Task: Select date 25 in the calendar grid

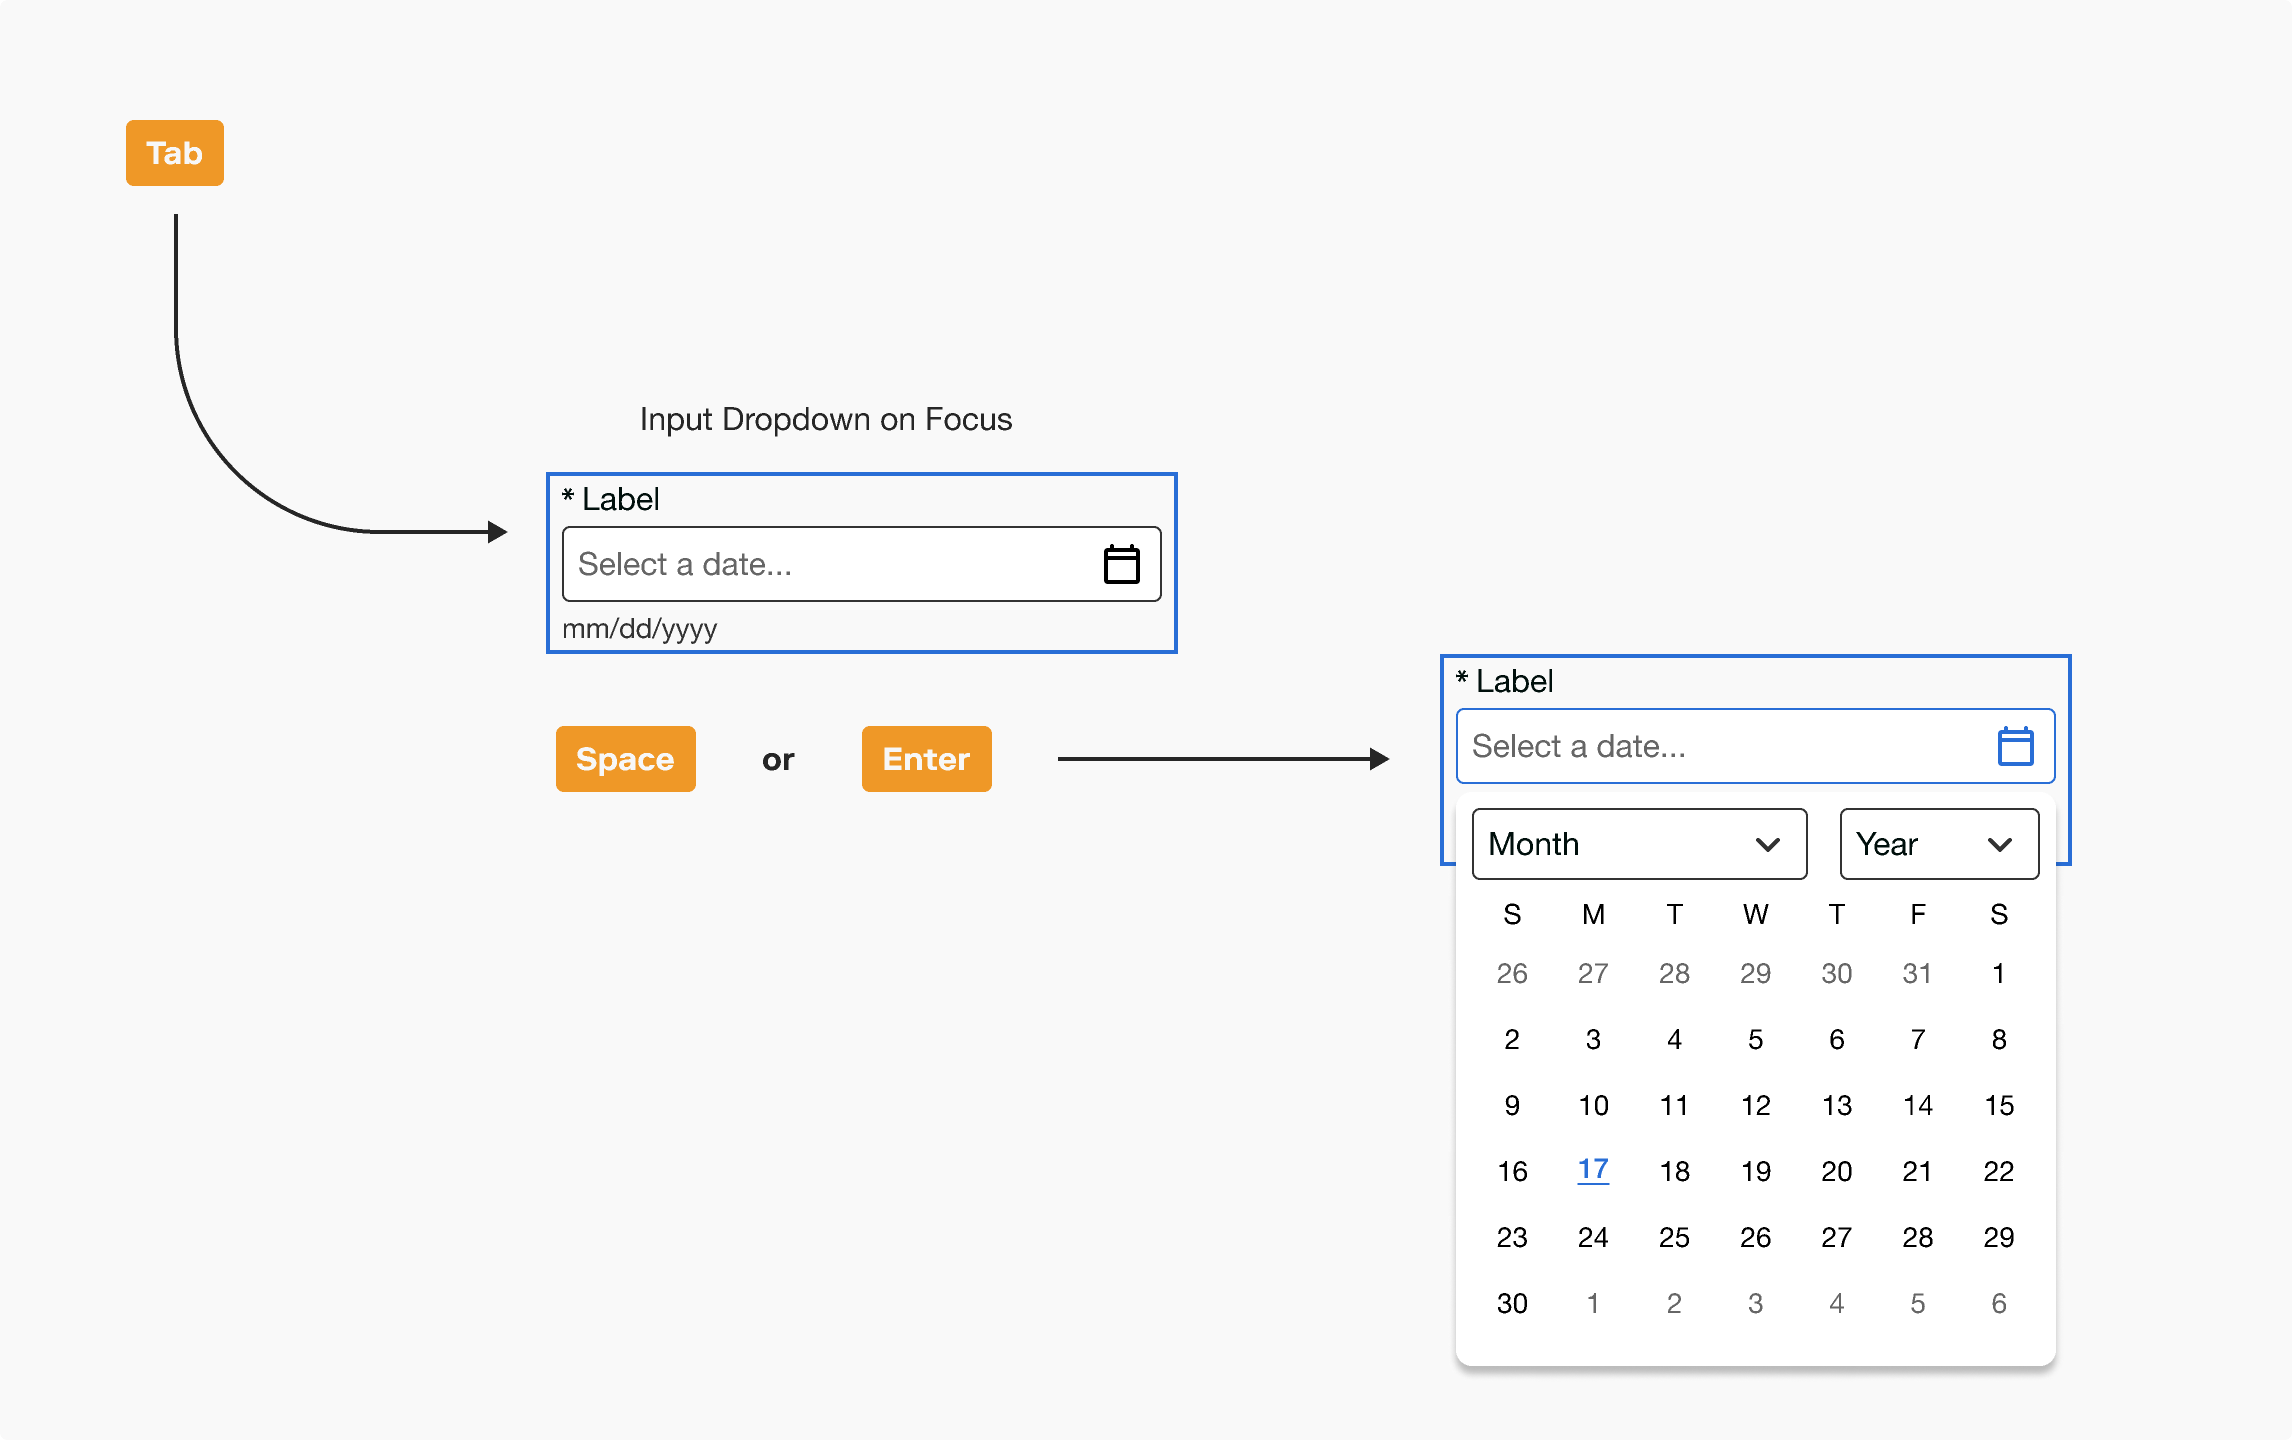Action: tap(1674, 1236)
